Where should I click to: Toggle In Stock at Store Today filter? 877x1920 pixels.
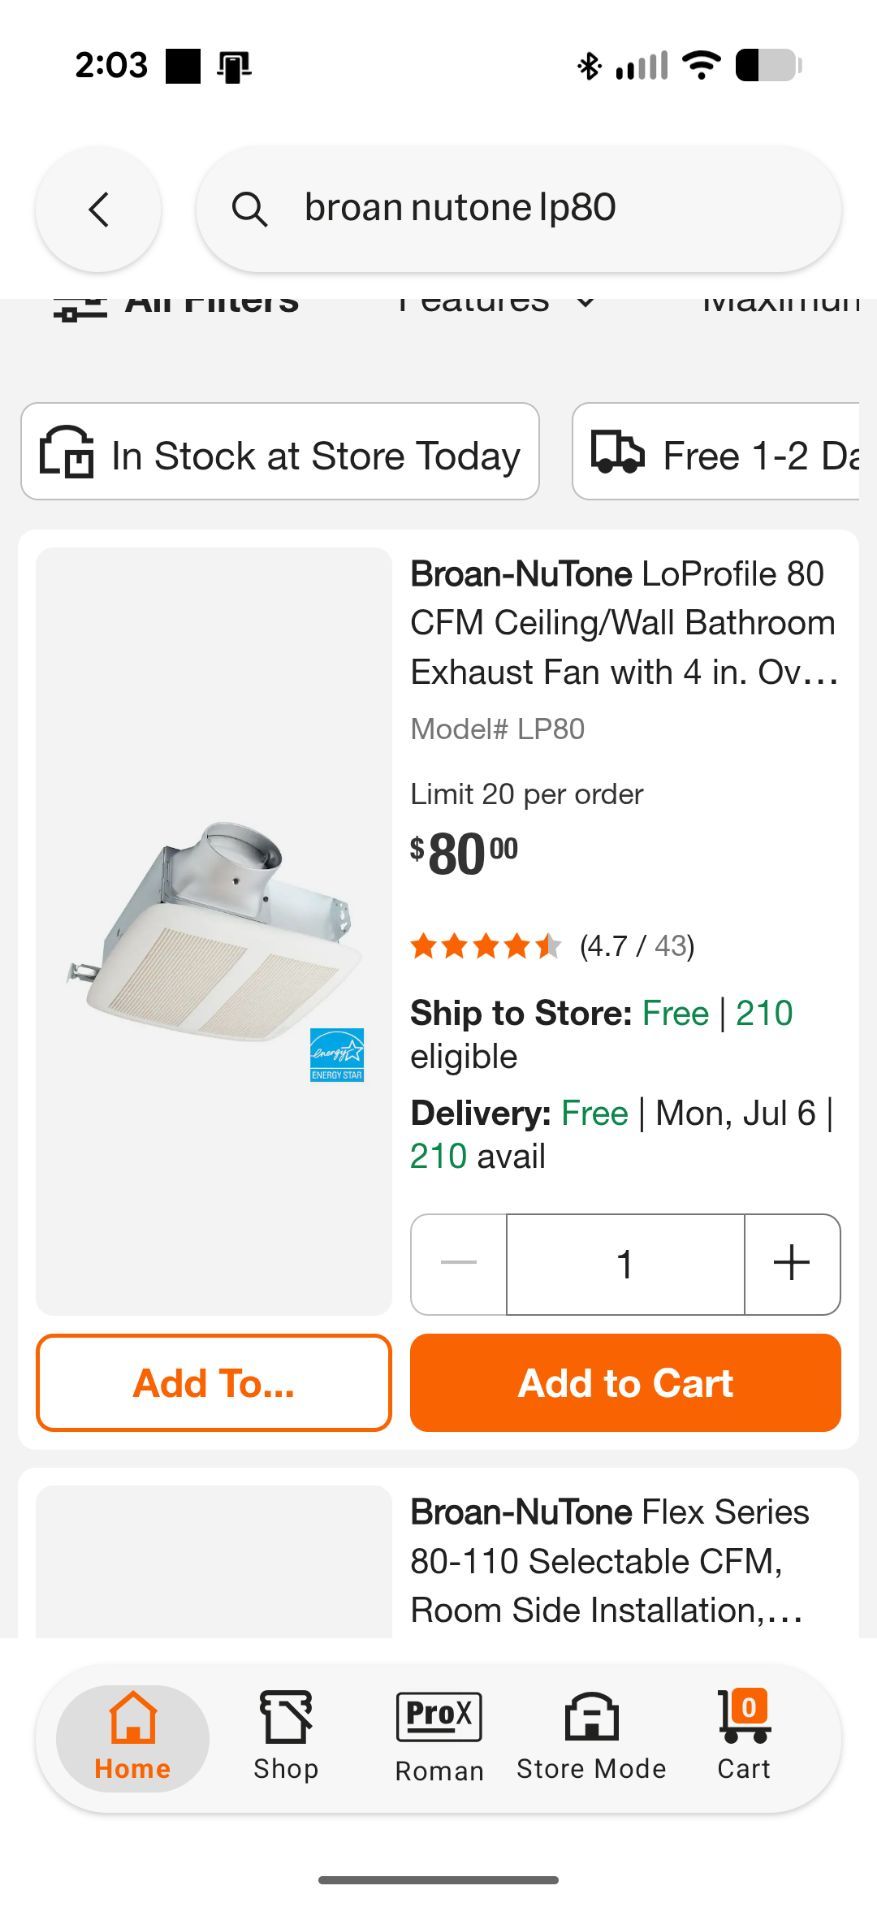pyautogui.click(x=280, y=452)
